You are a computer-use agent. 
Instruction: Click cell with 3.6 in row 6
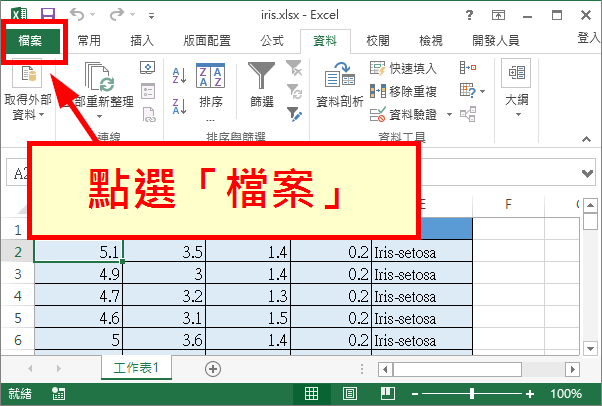point(164,340)
